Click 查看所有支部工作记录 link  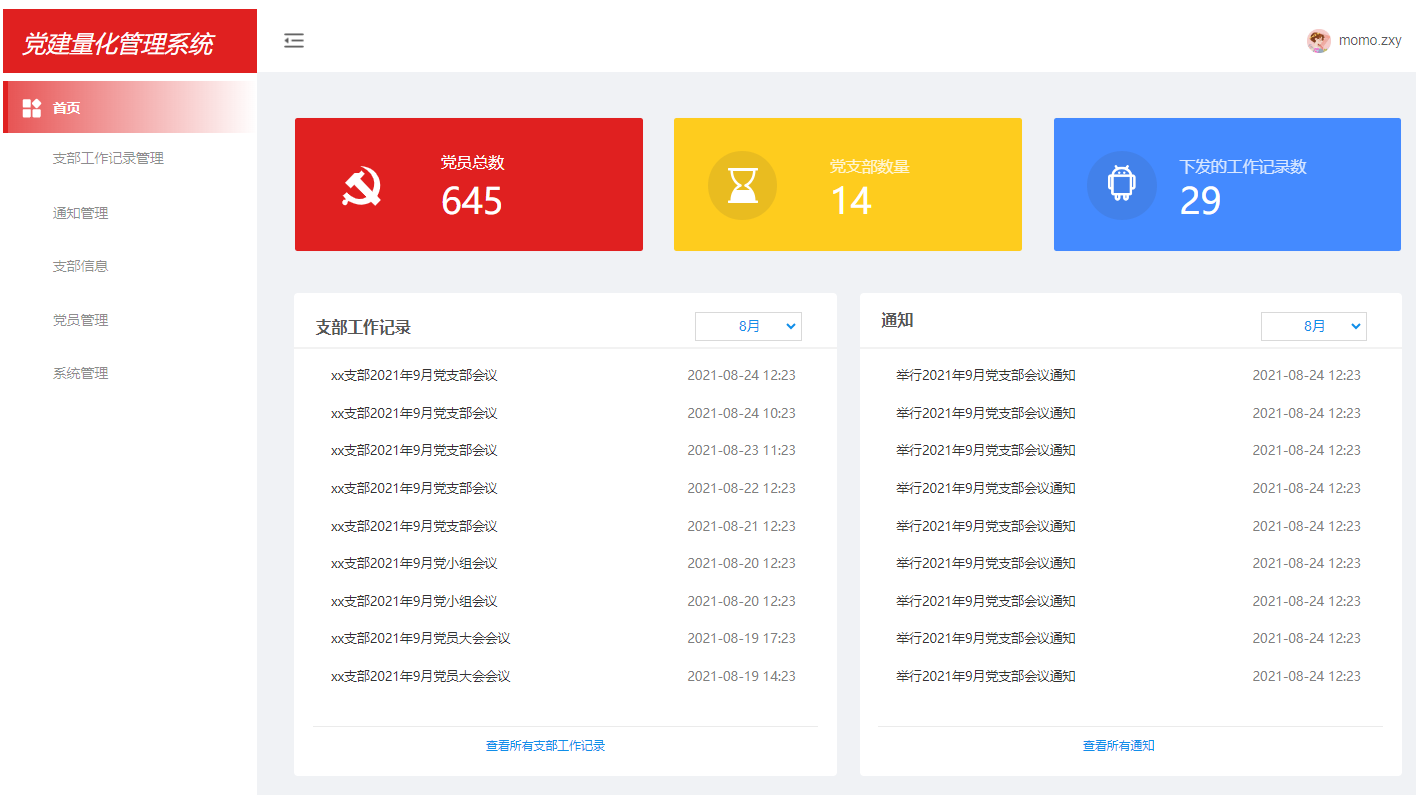coord(545,746)
